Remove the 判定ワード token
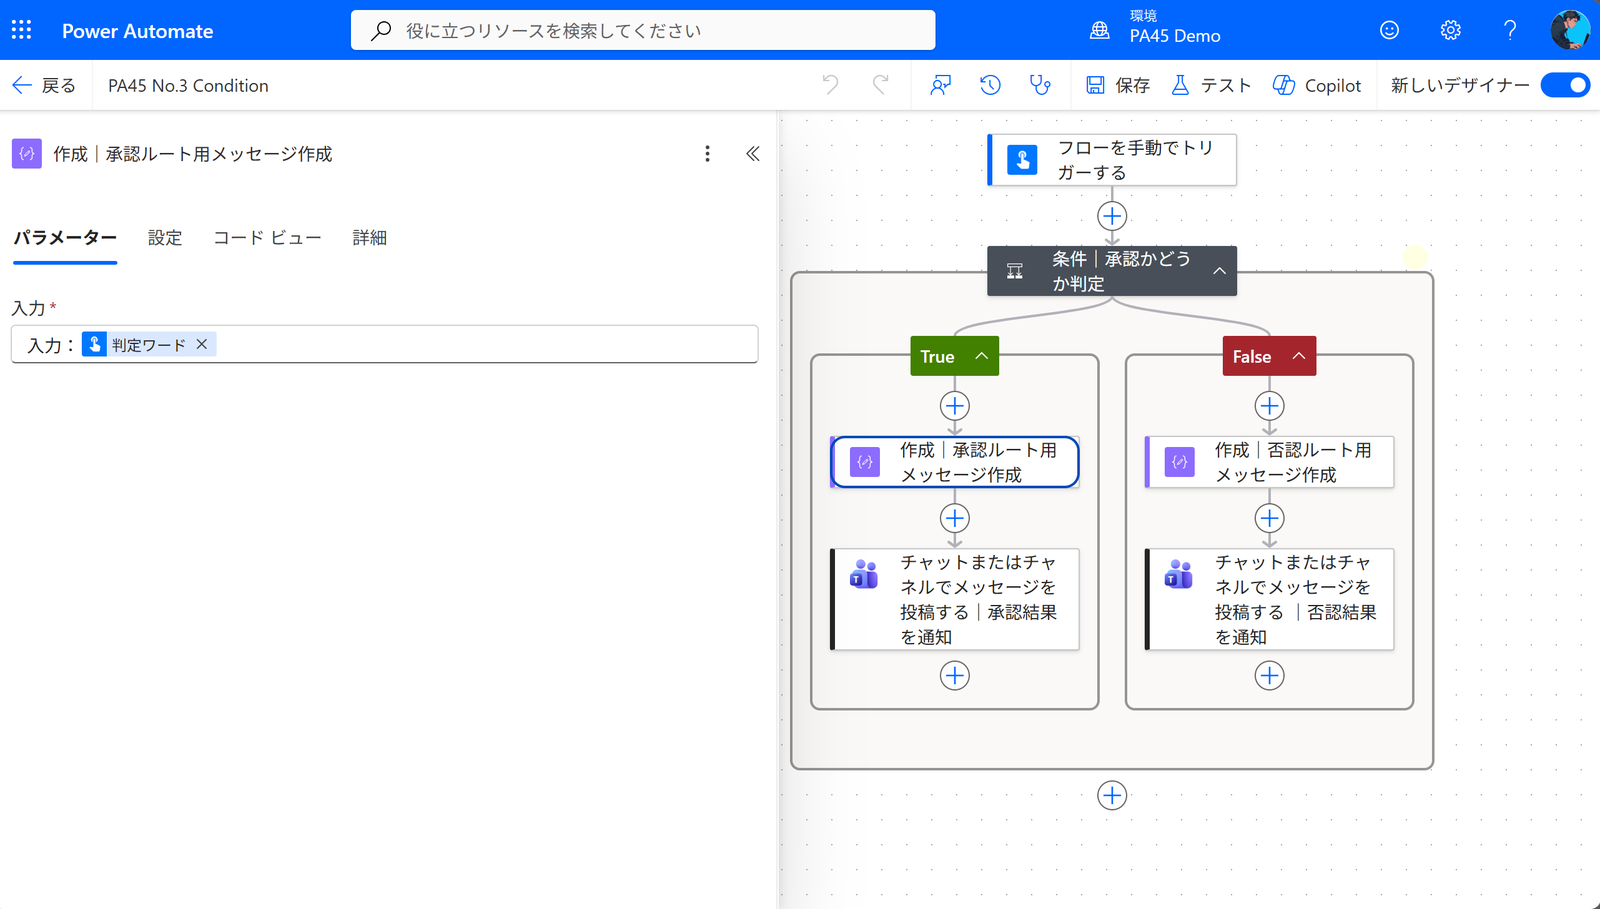 [202, 344]
